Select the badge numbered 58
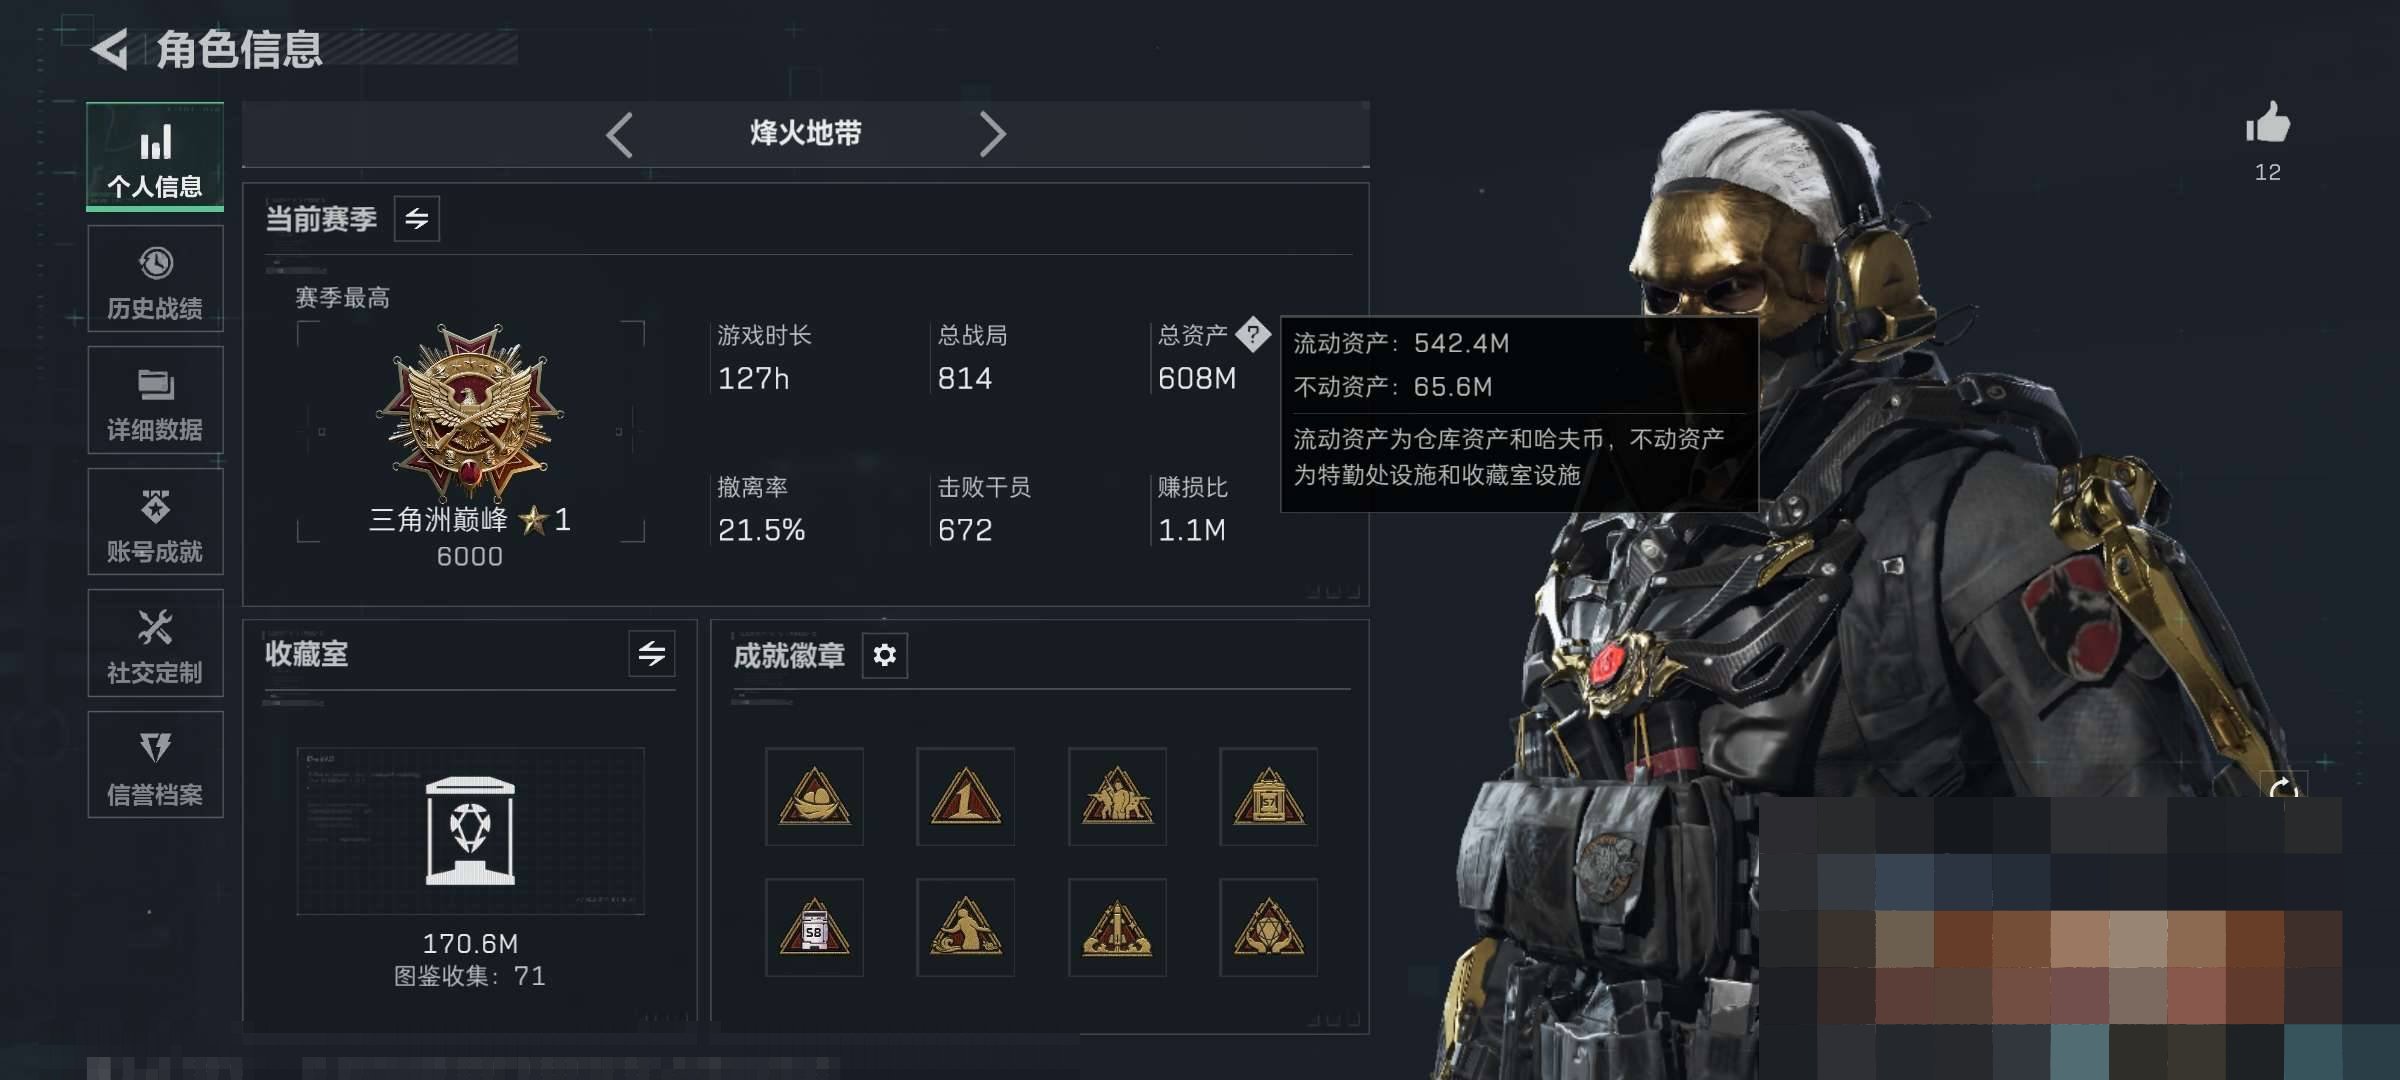 click(814, 928)
